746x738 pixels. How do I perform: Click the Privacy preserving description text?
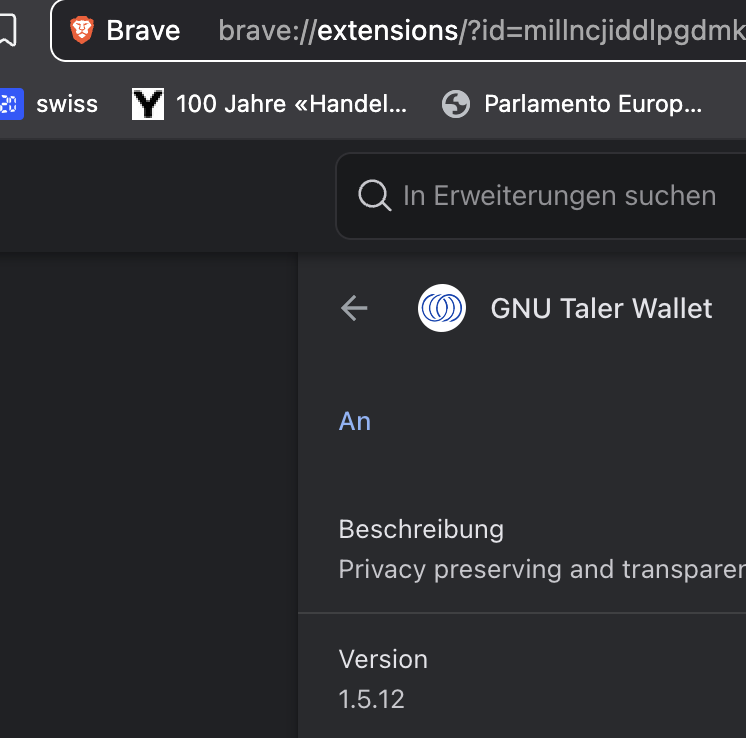point(542,570)
